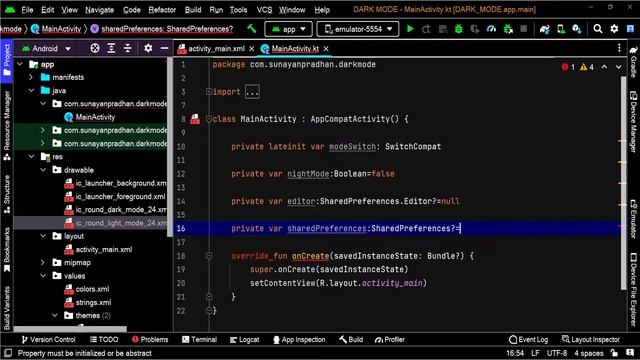Go to next highlighted error arrow

click(619, 67)
